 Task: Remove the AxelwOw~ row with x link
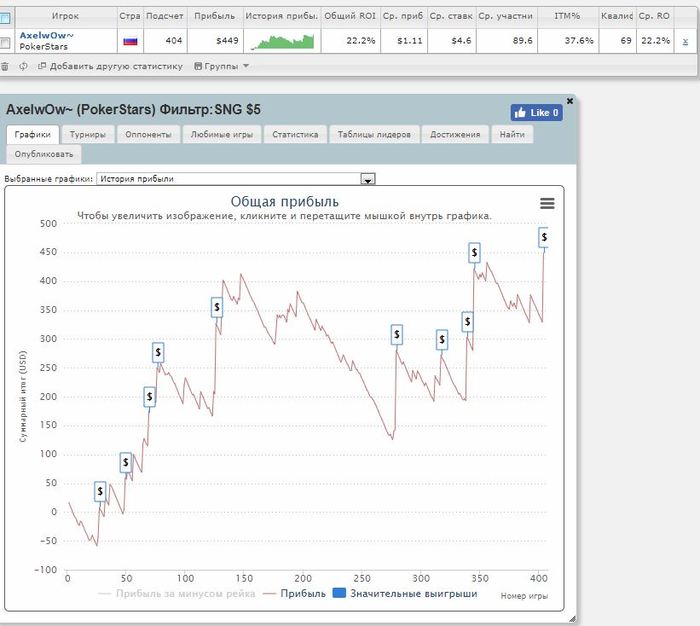685,42
